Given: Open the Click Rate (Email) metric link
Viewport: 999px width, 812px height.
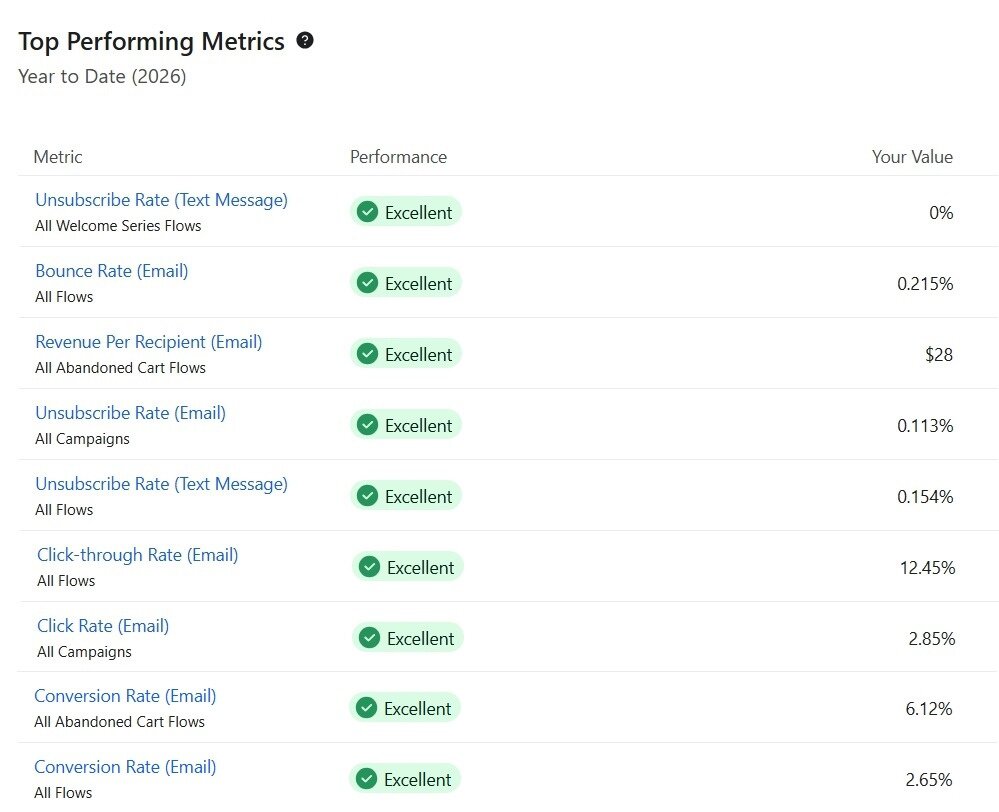Looking at the screenshot, I should [x=103, y=626].
